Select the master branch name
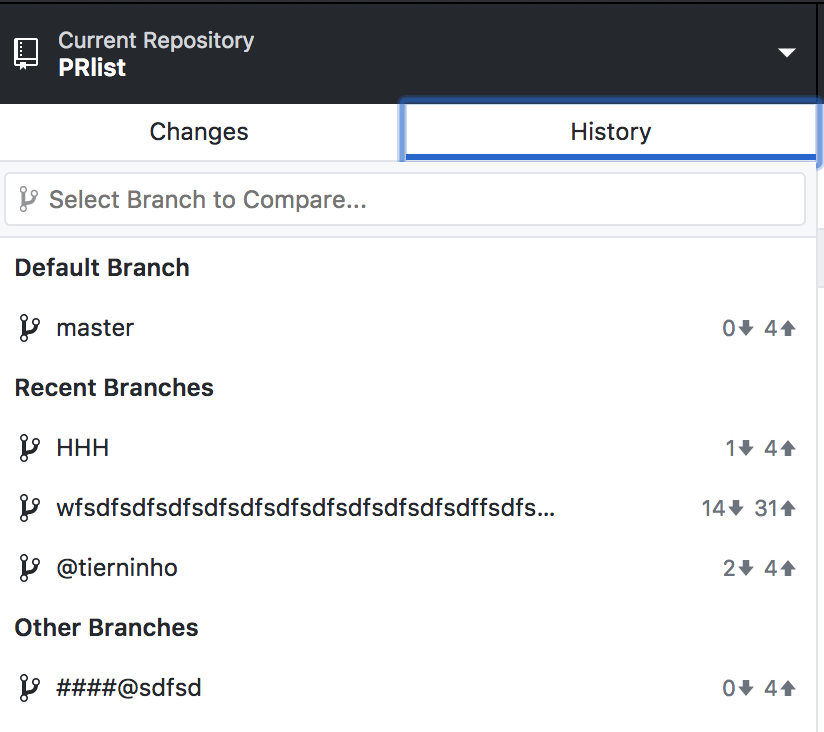 point(95,328)
